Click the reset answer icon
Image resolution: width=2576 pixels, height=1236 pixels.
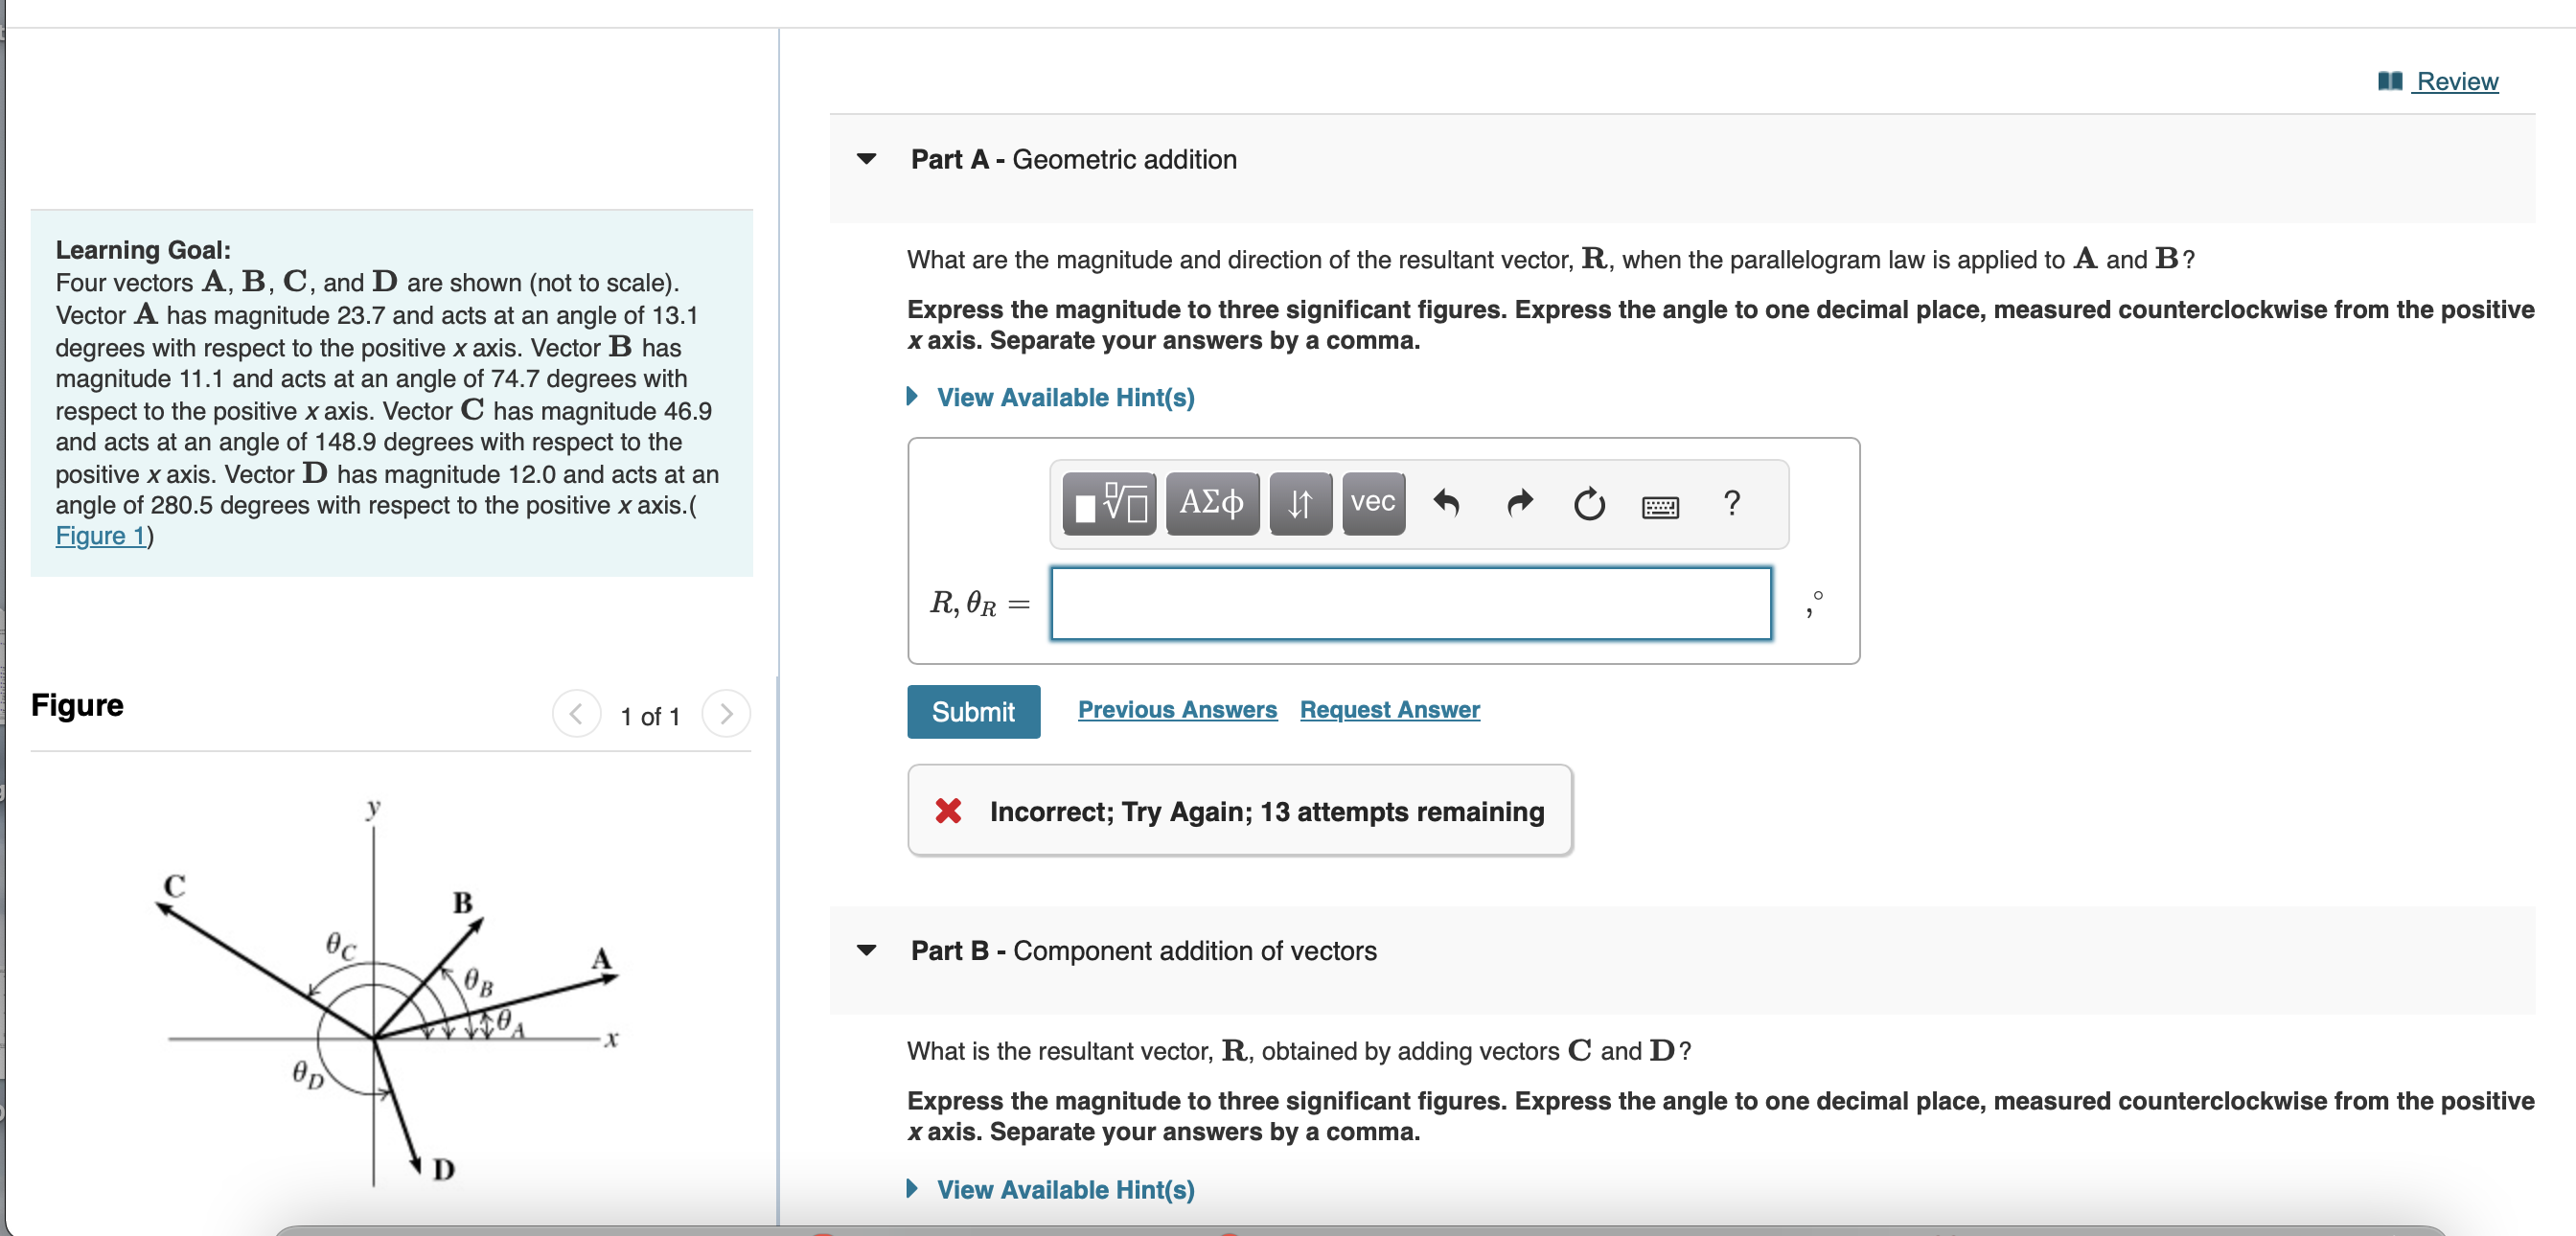[x=1589, y=504]
